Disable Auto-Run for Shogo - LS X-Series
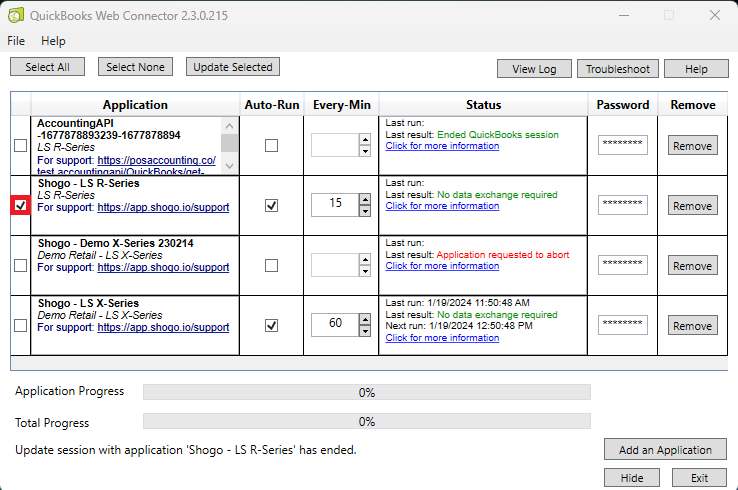 [x=271, y=325]
